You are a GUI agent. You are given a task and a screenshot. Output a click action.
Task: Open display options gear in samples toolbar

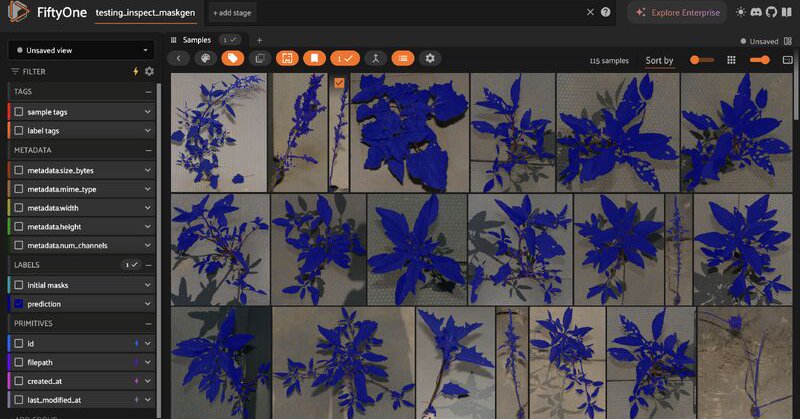pyautogui.click(x=430, y=58)
